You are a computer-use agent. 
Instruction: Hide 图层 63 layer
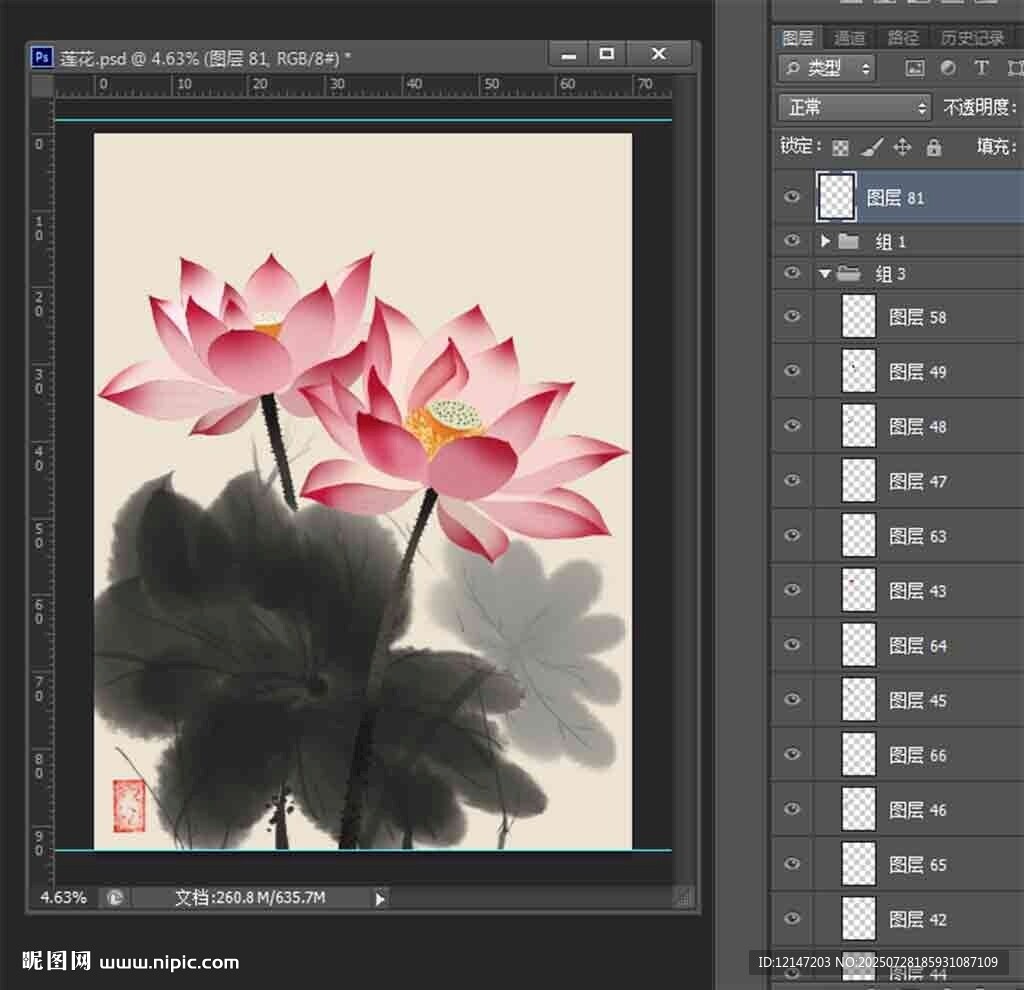792,535
